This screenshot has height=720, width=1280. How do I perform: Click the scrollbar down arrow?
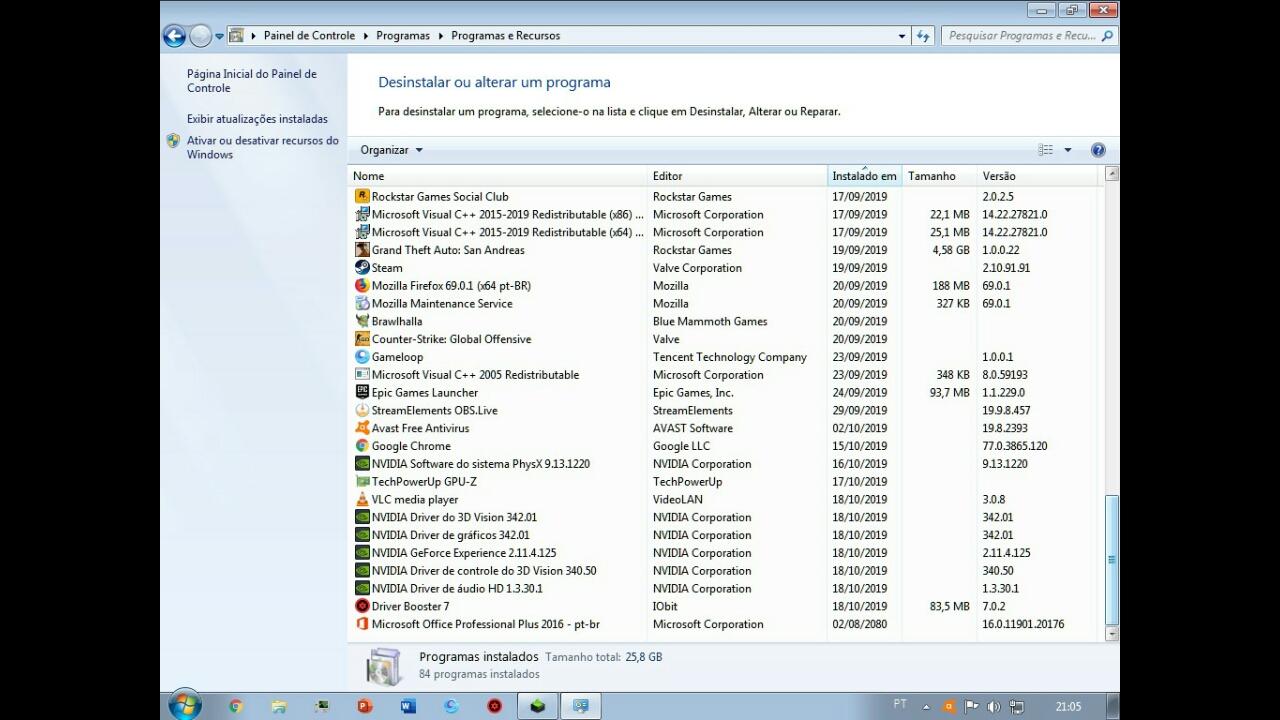pyautogui.click(x=1111, y=633)
